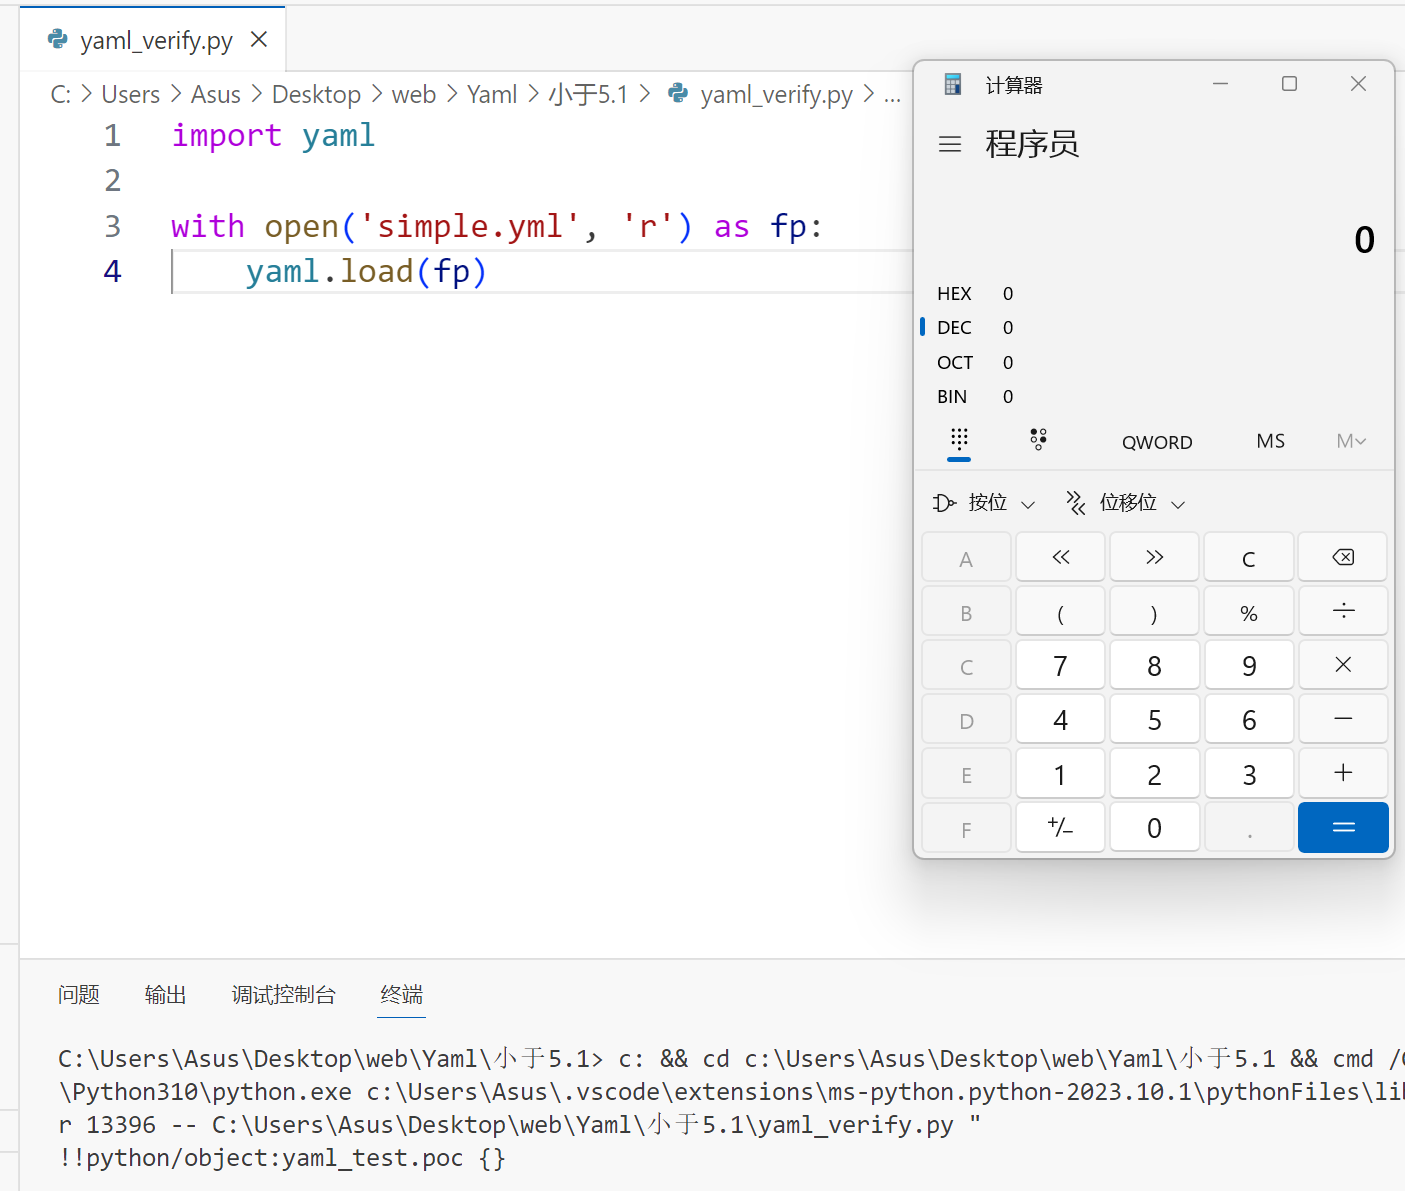Click the Desktop breadcrumb segment
The width and height of the screenshot is (1405, 1191).
point(316,95)
